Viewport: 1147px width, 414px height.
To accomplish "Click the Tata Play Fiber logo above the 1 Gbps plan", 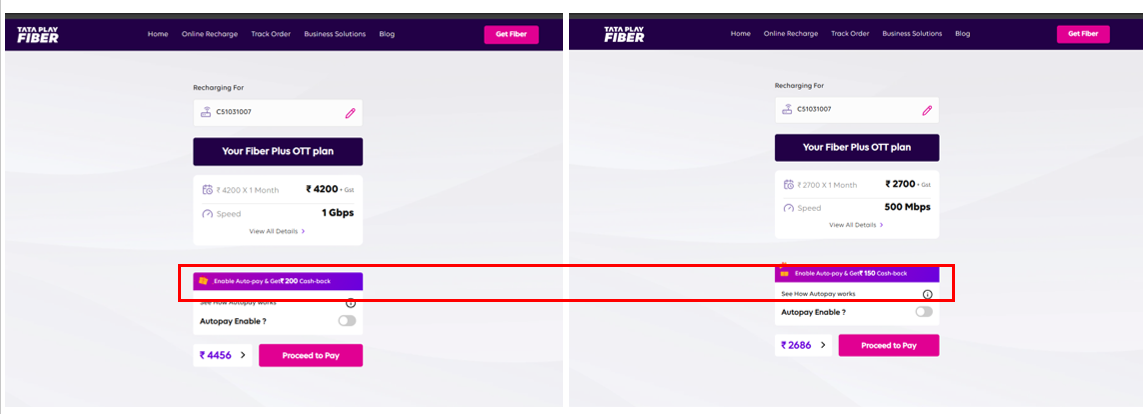I will (x=38, y=34).
